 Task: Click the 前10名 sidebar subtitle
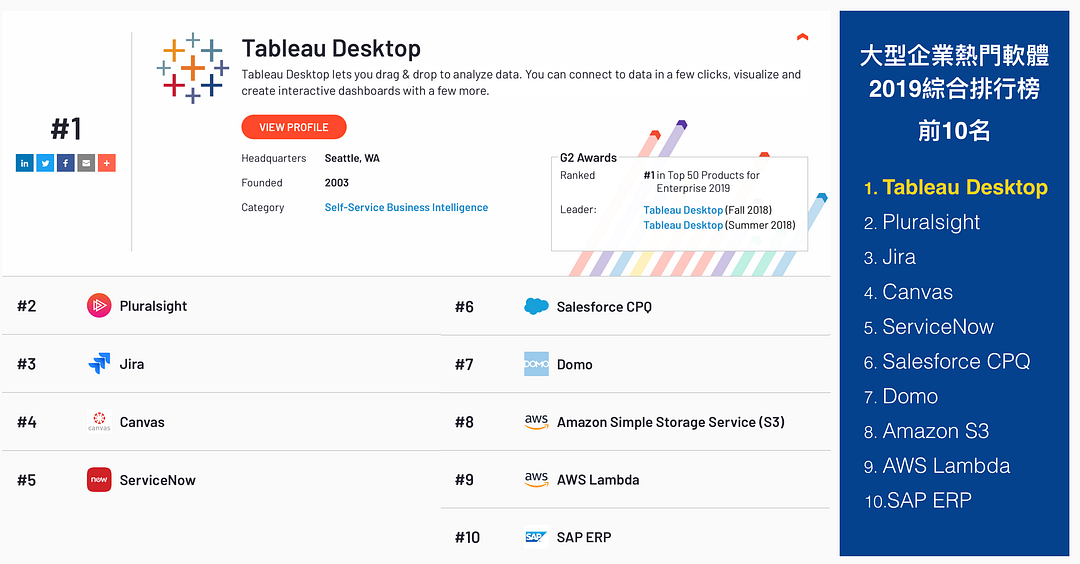(954, 130)
